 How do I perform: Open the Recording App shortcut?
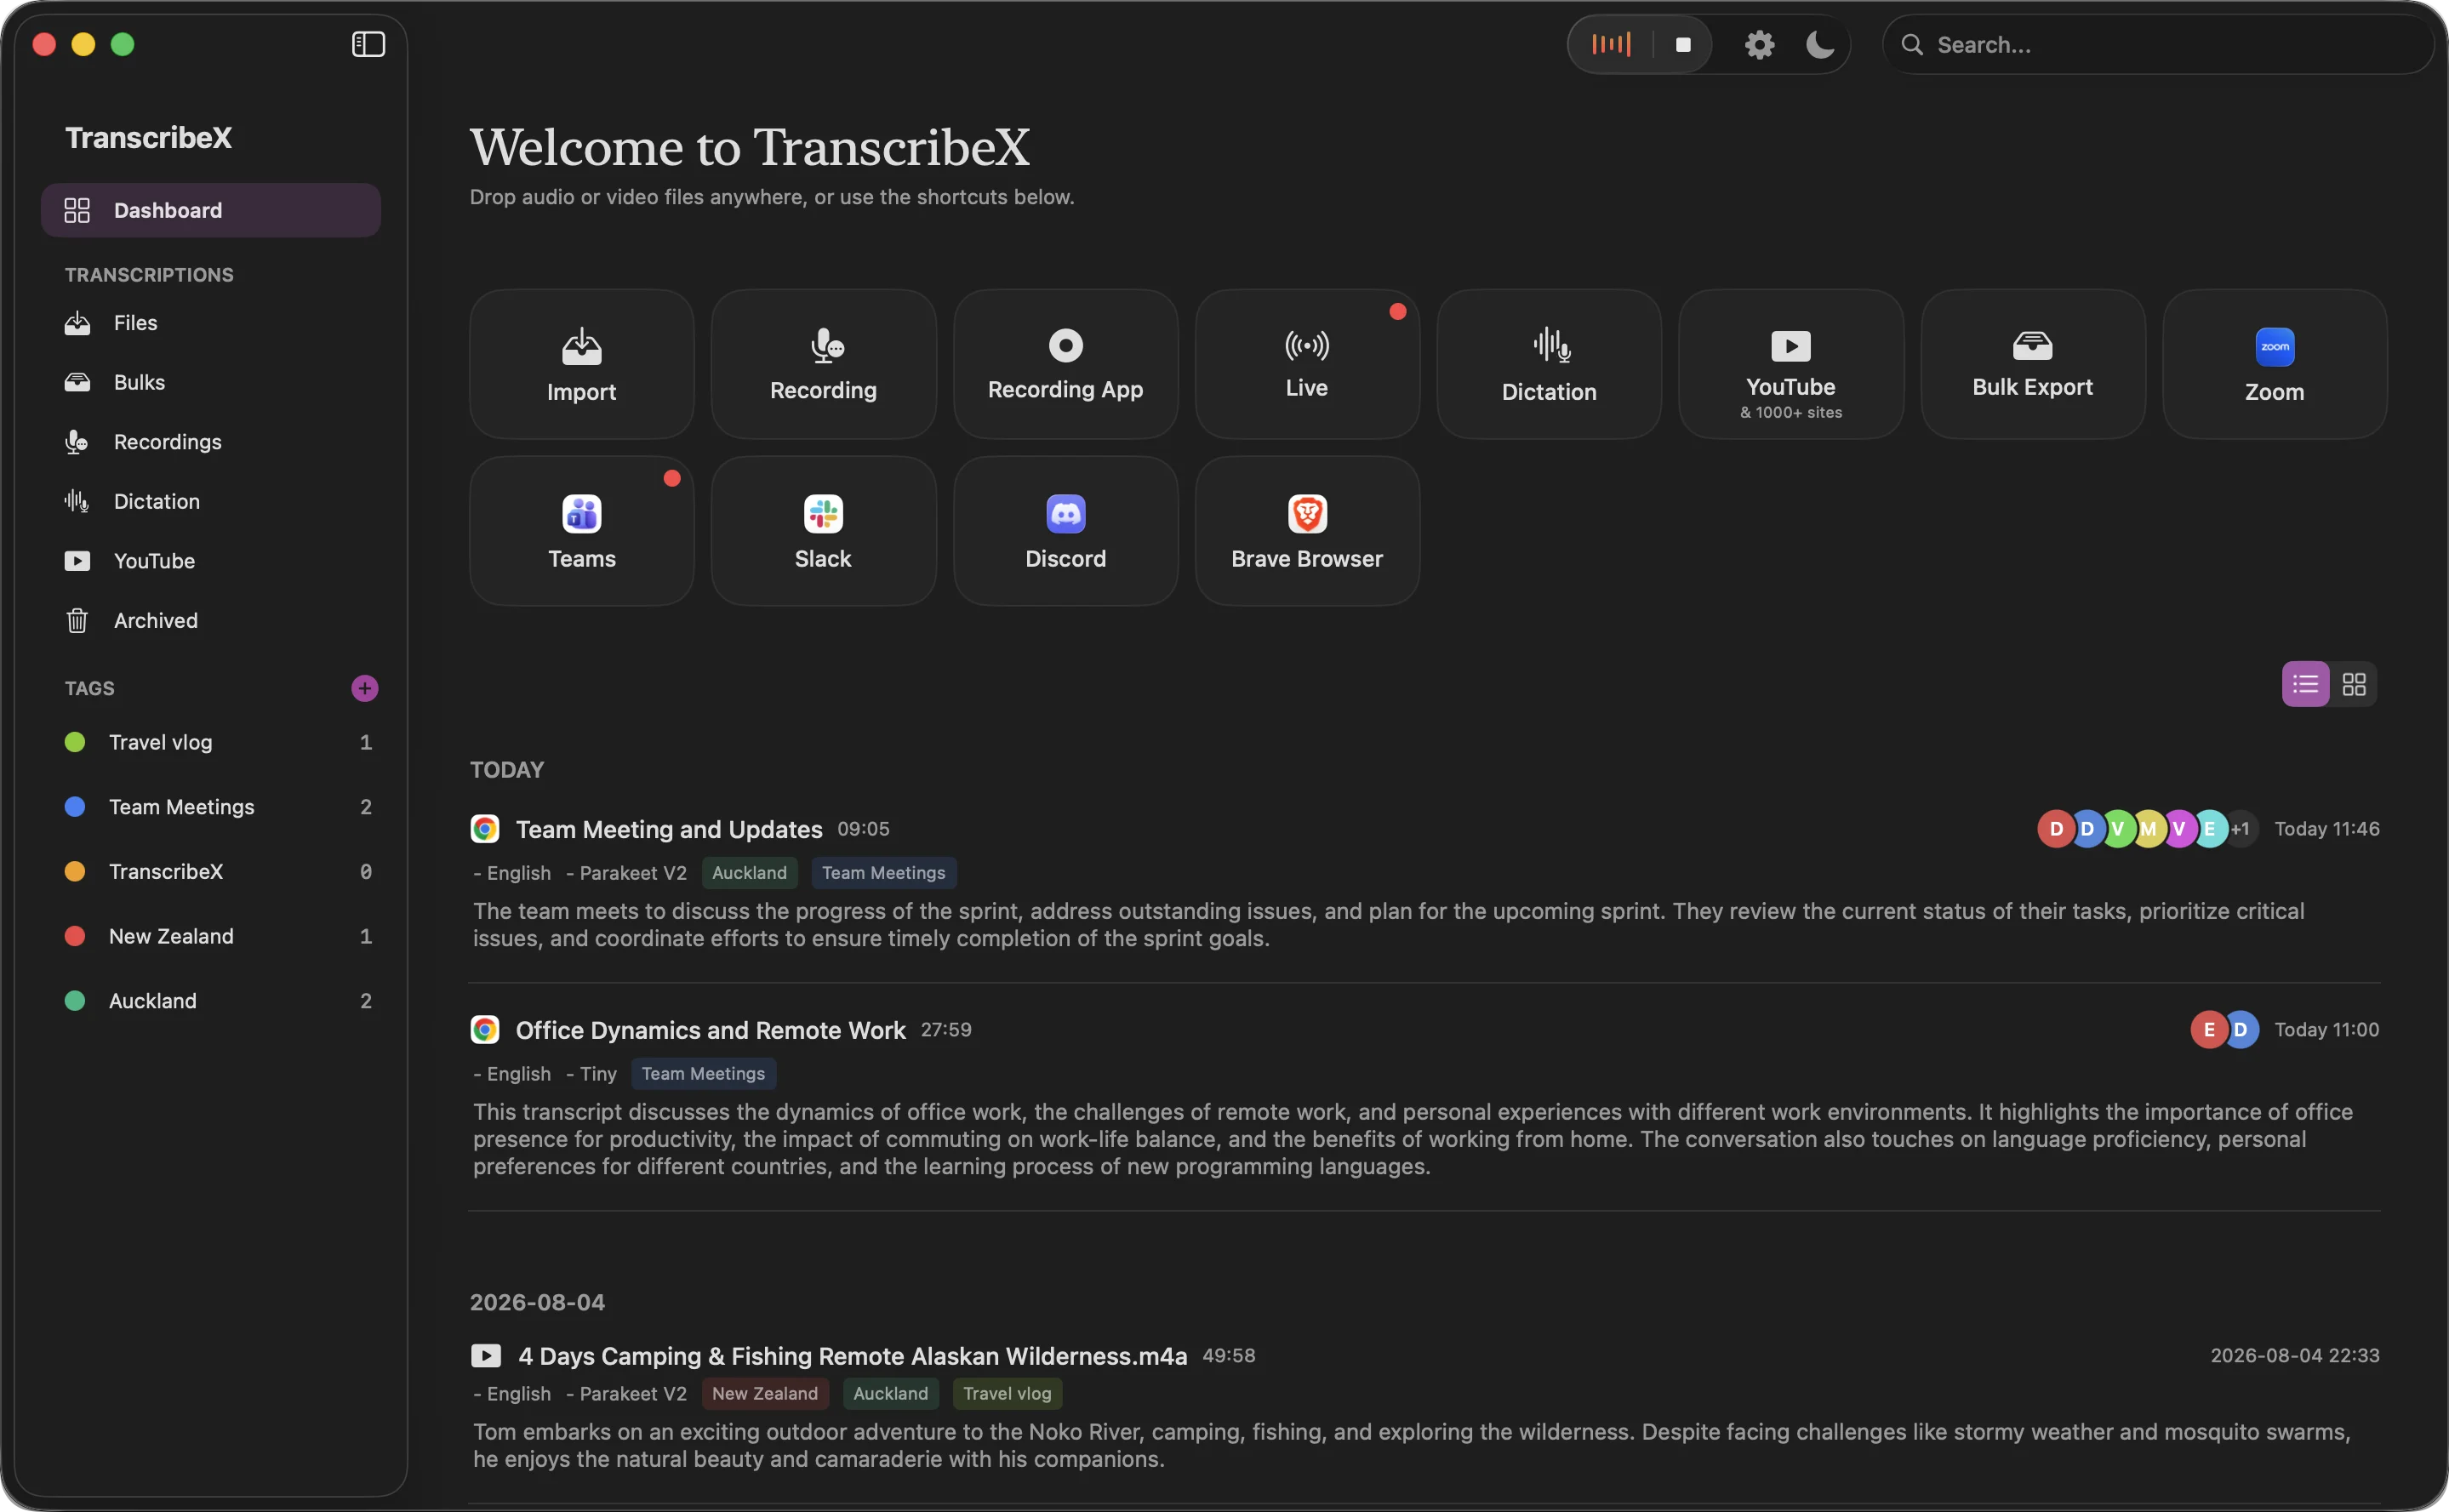[x=1065, y=364]
